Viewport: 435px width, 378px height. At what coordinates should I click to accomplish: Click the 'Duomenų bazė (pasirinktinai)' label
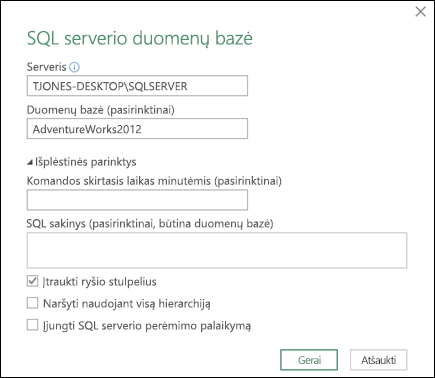coord(101,110)
